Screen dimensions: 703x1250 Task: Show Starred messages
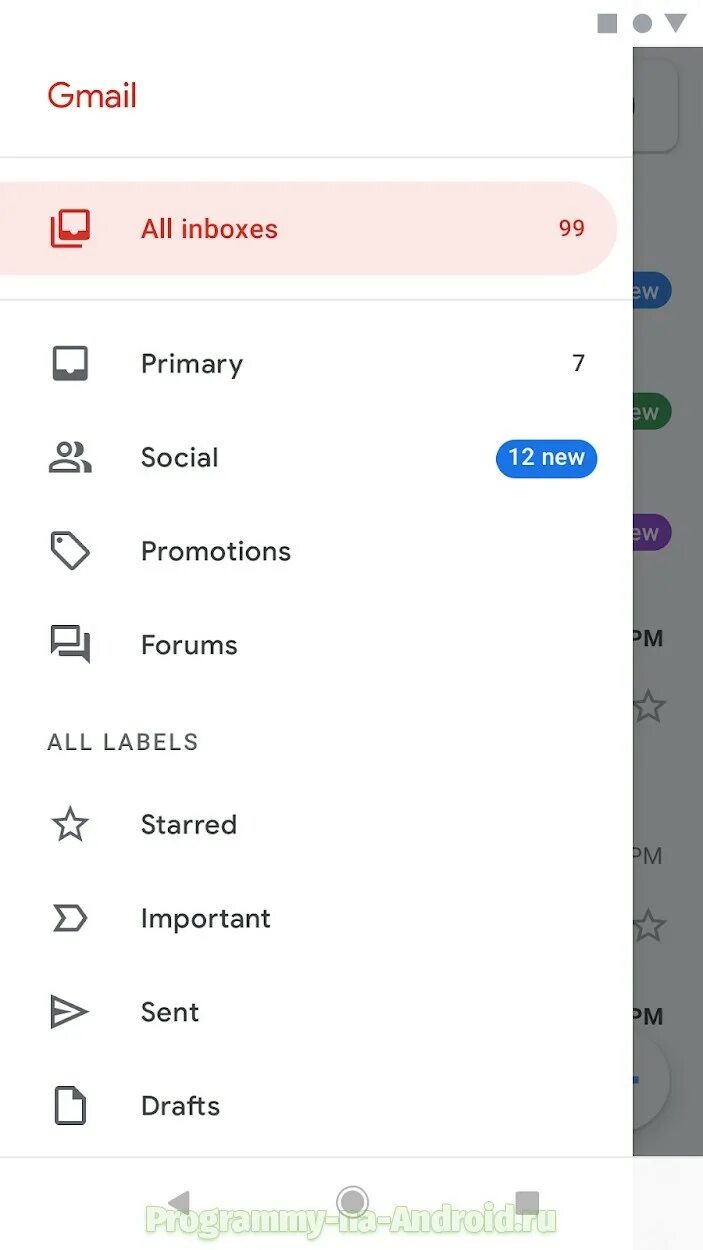189,825
